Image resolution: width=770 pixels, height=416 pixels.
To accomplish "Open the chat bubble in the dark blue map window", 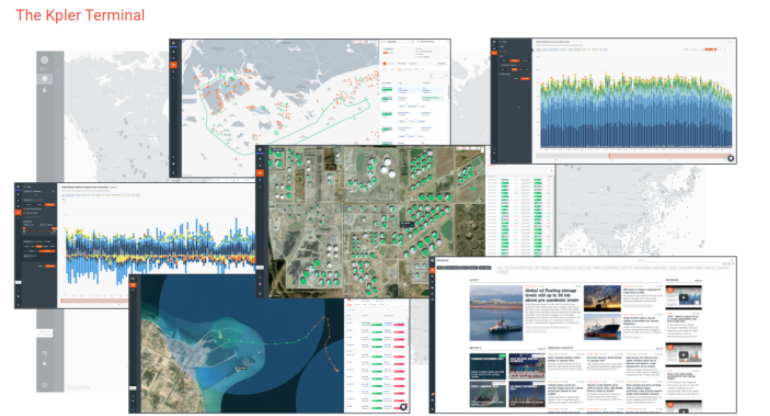I will (403, 407).
